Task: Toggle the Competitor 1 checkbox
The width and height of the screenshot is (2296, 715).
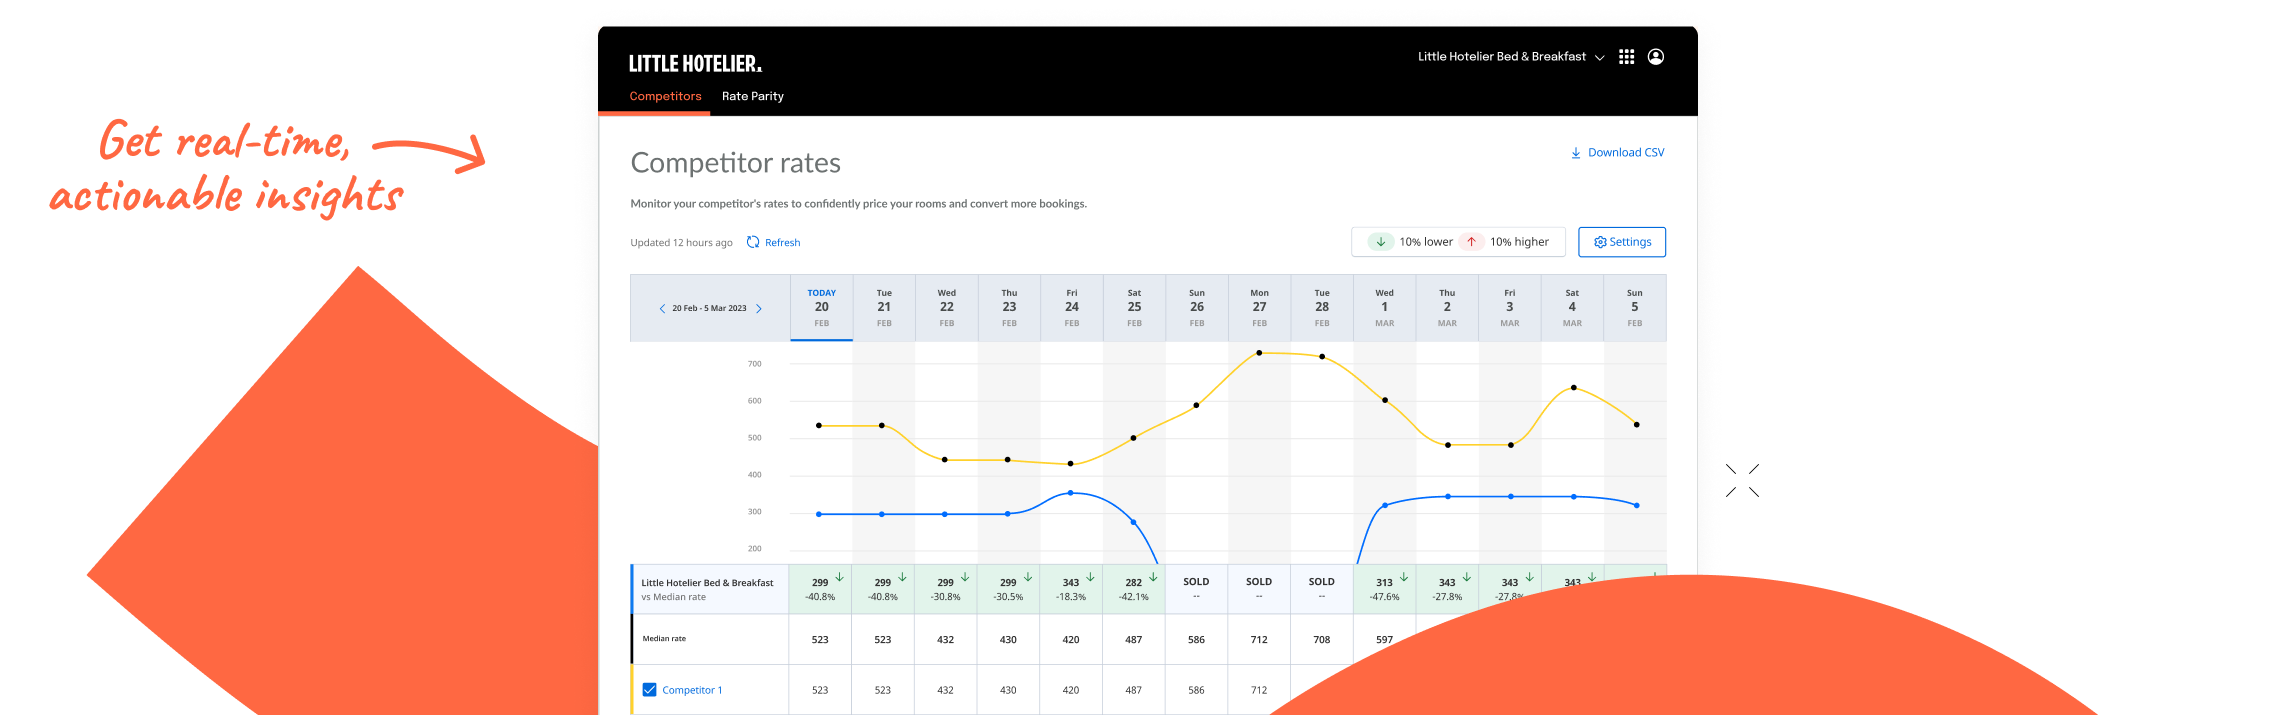Action: (649, 690)
